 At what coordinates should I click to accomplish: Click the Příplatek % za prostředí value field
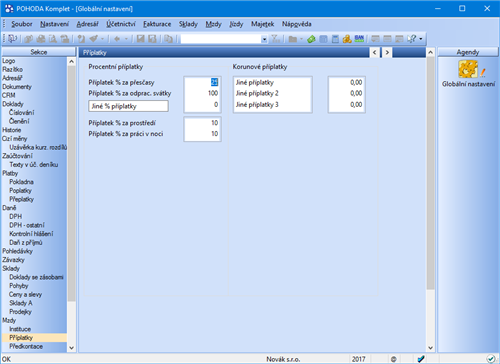tap(202, 123)
